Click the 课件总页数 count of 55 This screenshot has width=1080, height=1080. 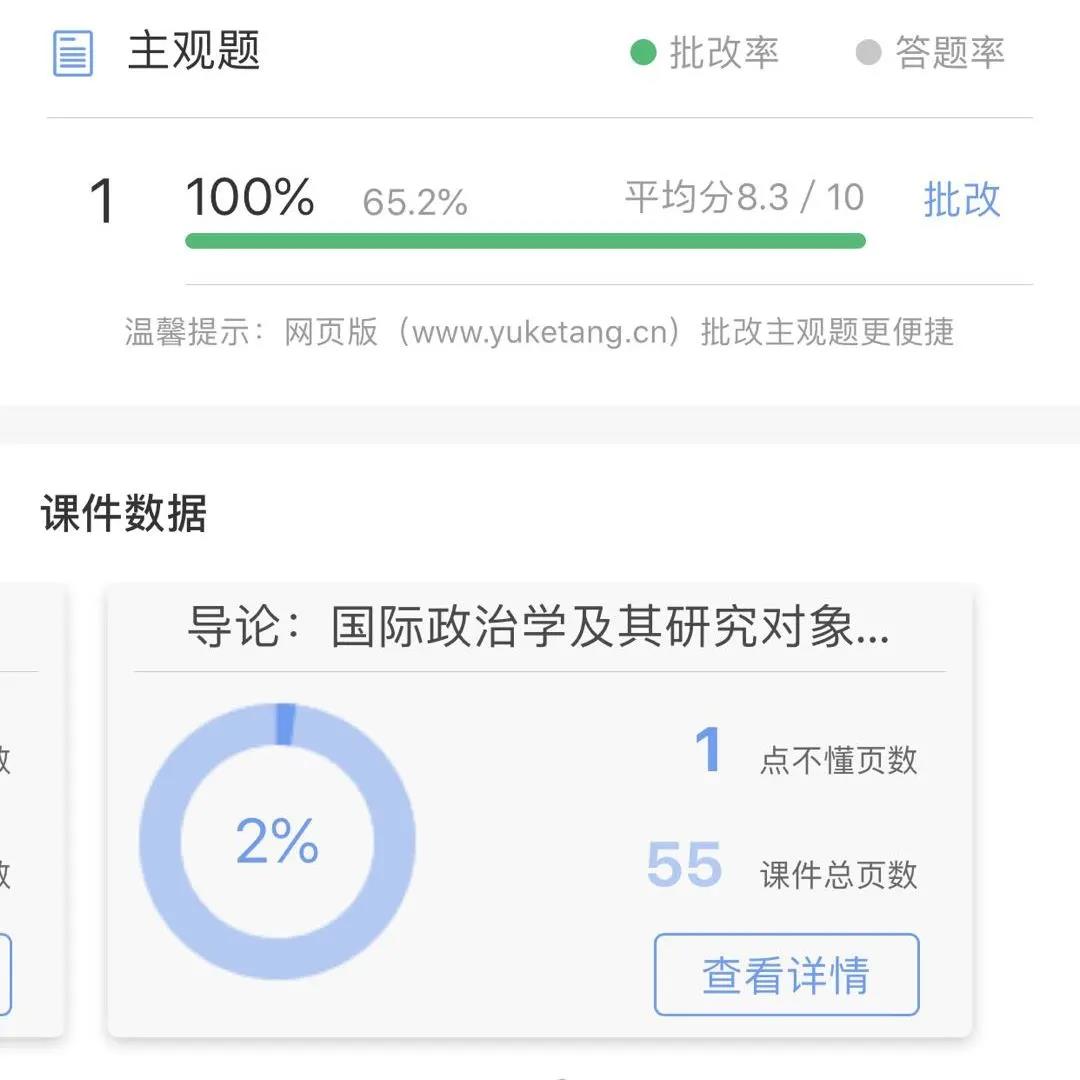pyautogui.click(x=685, y=864)
